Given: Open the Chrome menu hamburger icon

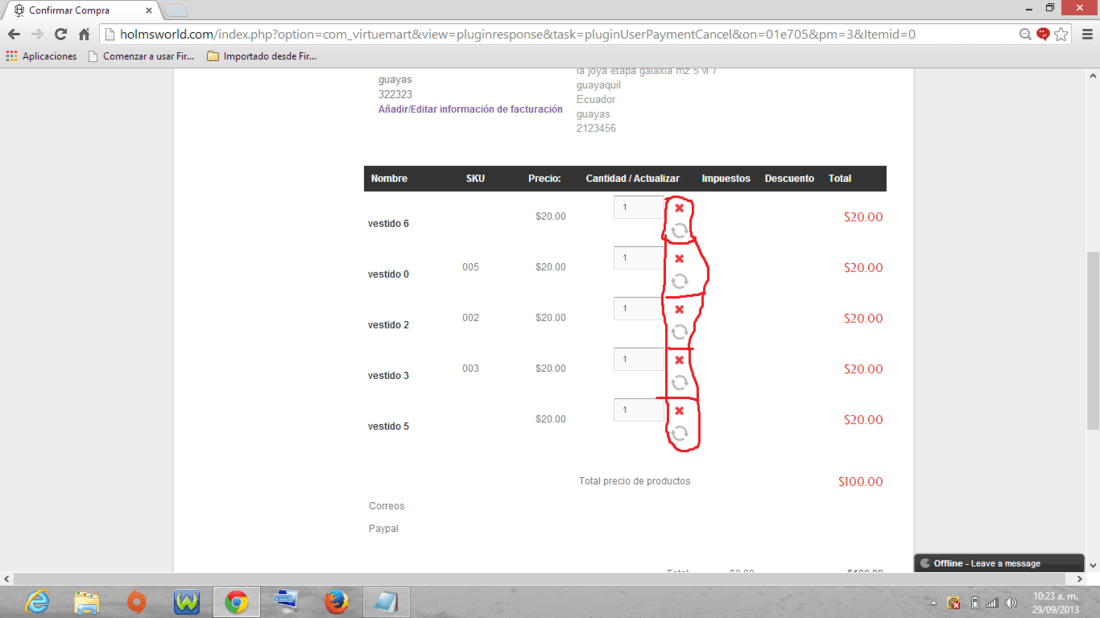Looking at the screenshot, I should (x=1087, y=34).
